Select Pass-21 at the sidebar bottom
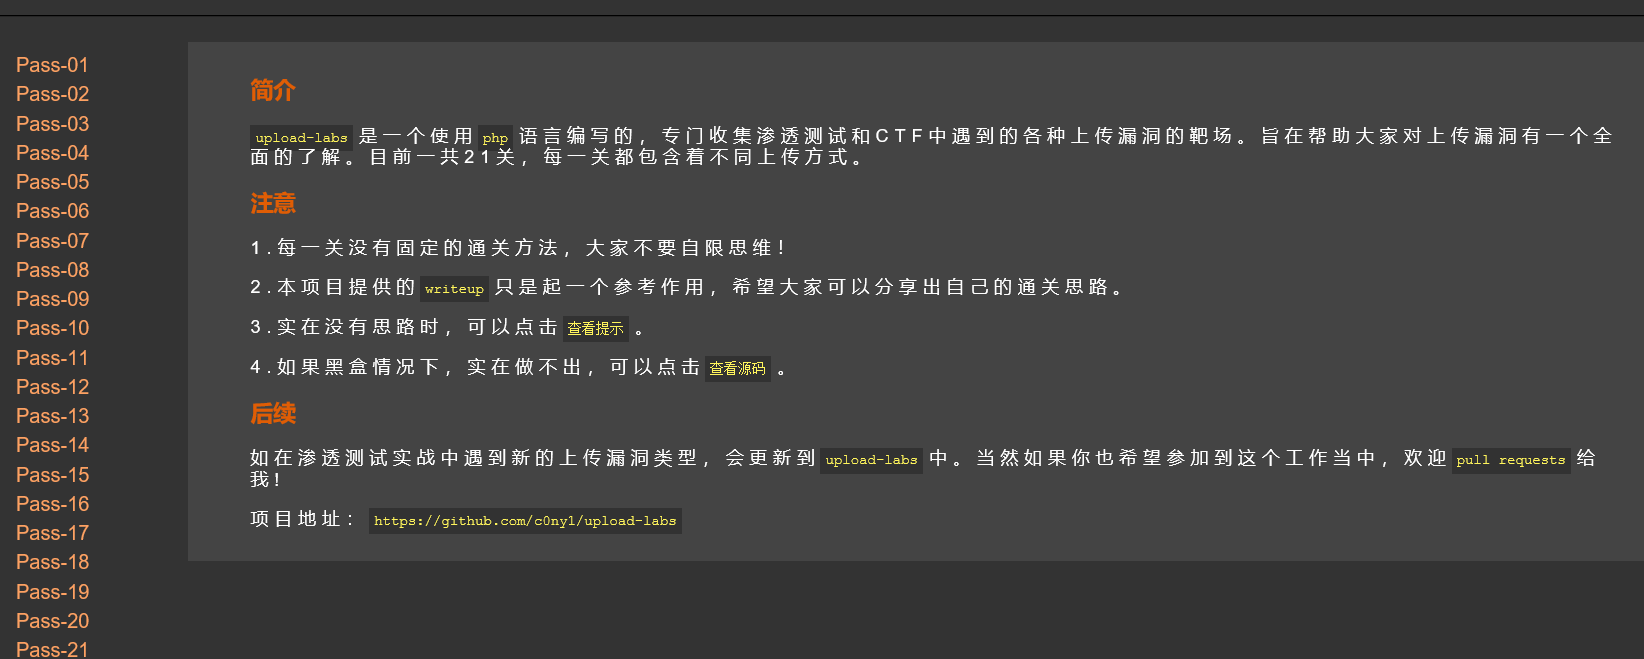This screenshot has height=659, width=1644. (52, 649)
